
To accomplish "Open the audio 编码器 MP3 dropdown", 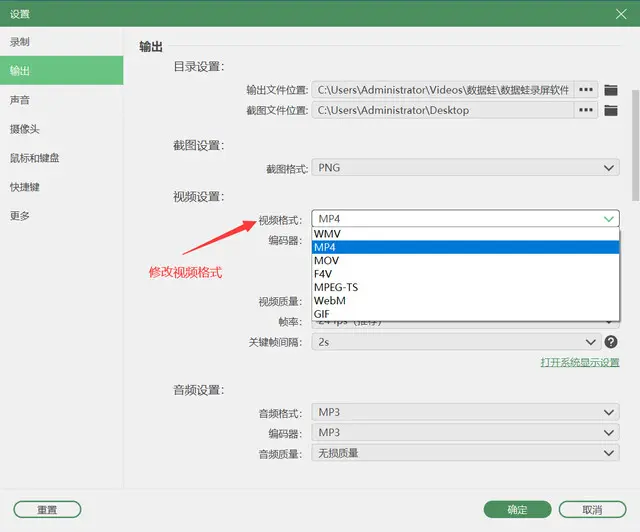I will click(x=465, y=432).
